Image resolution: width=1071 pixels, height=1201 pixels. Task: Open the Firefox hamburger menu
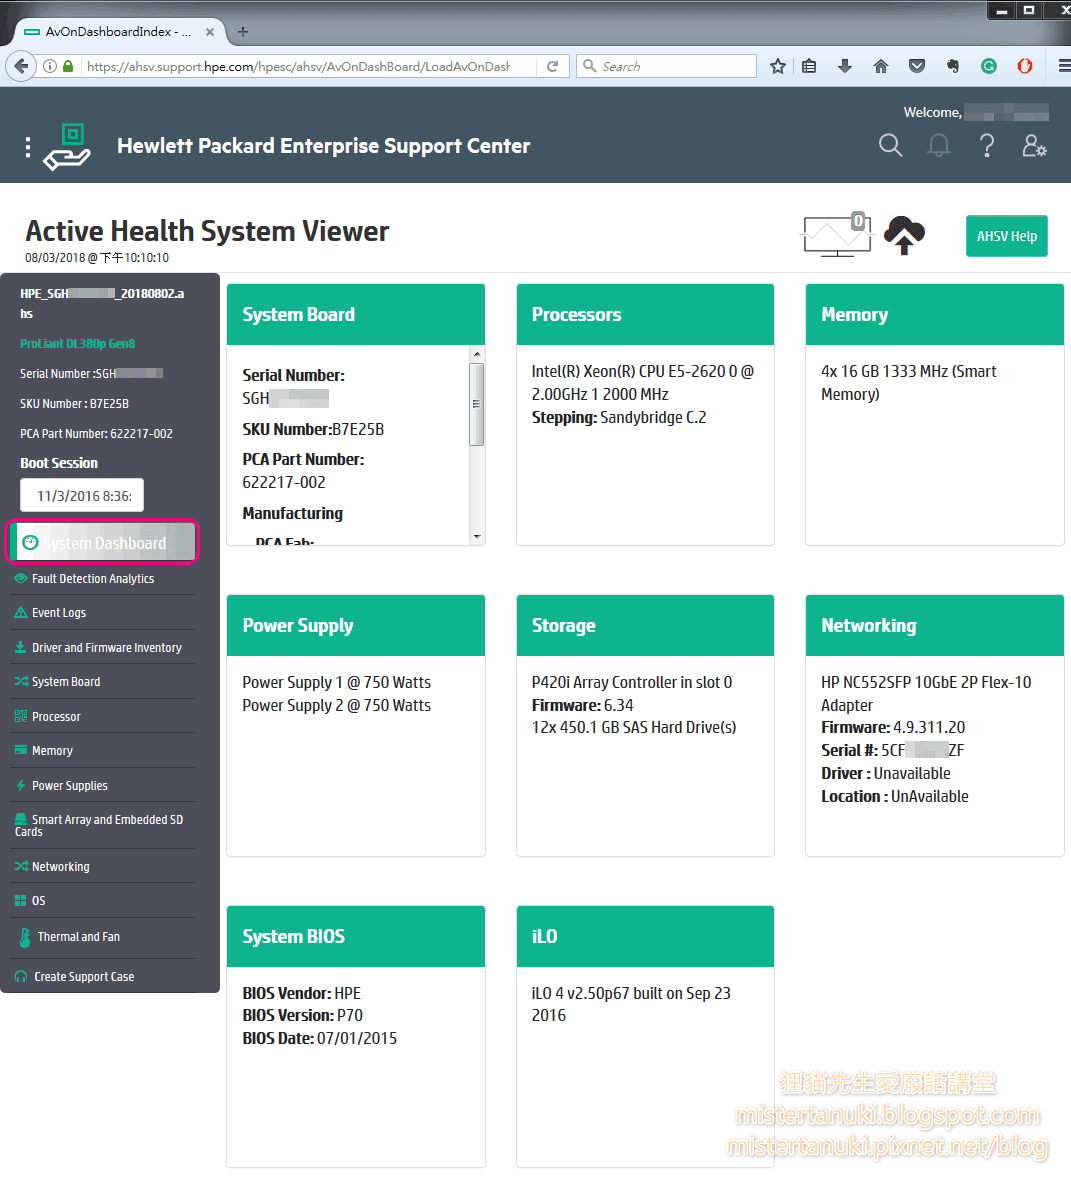click(x=1062, y=65)
